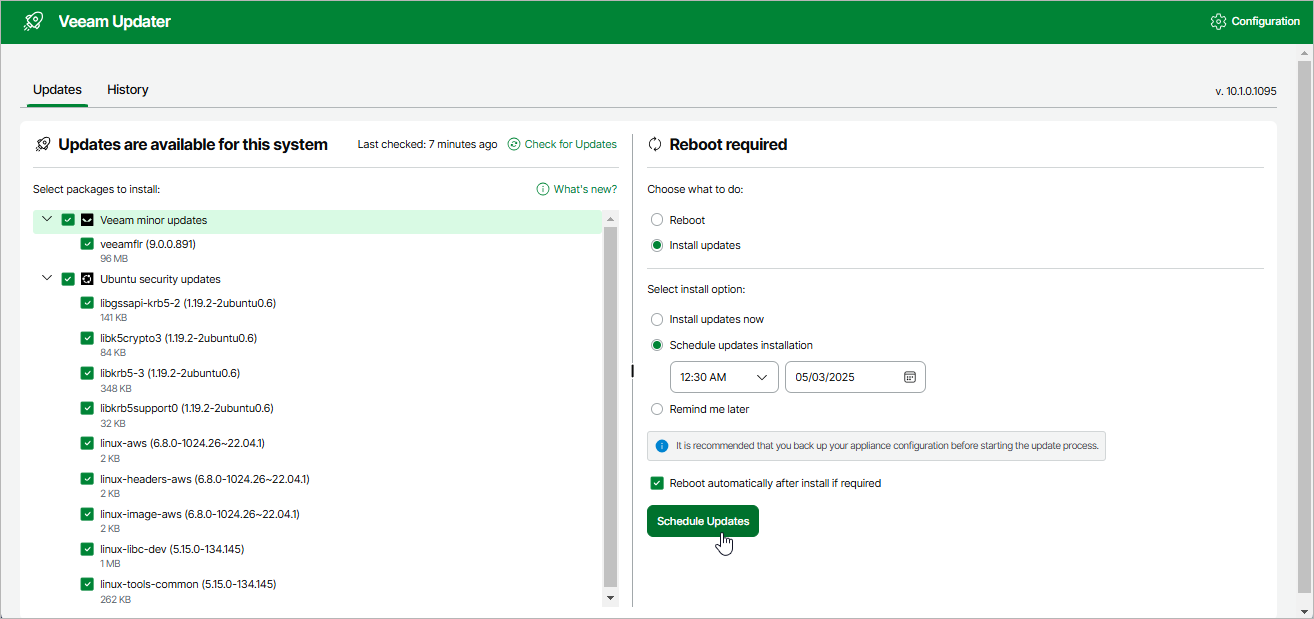Uncheck linux-aws package checkbox
Screen dimensions: 1314x619
tap(87, 443)
